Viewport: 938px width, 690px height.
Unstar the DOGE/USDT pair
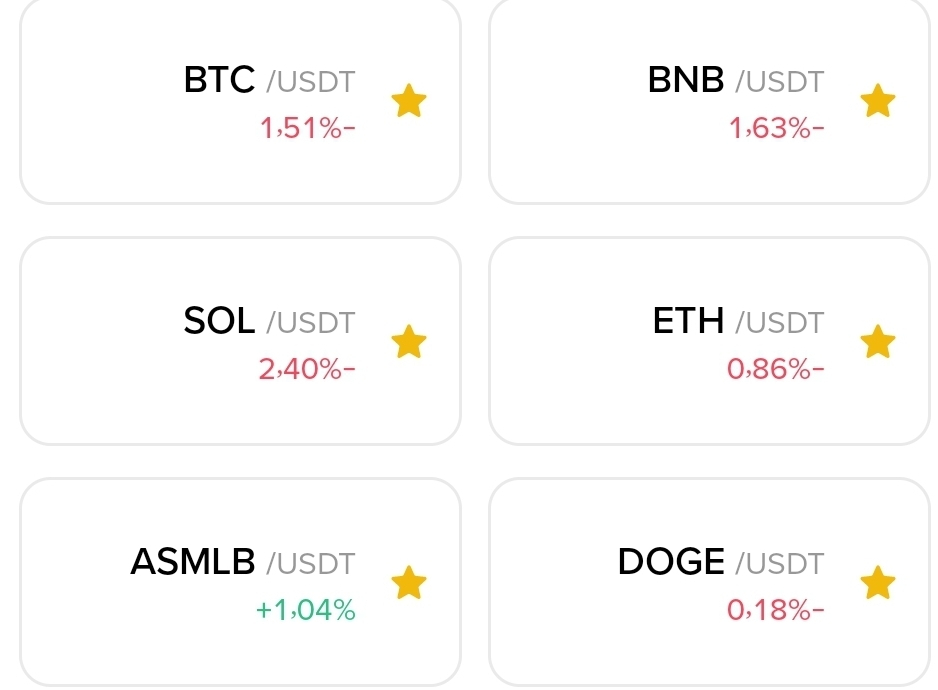click(878, 582)
